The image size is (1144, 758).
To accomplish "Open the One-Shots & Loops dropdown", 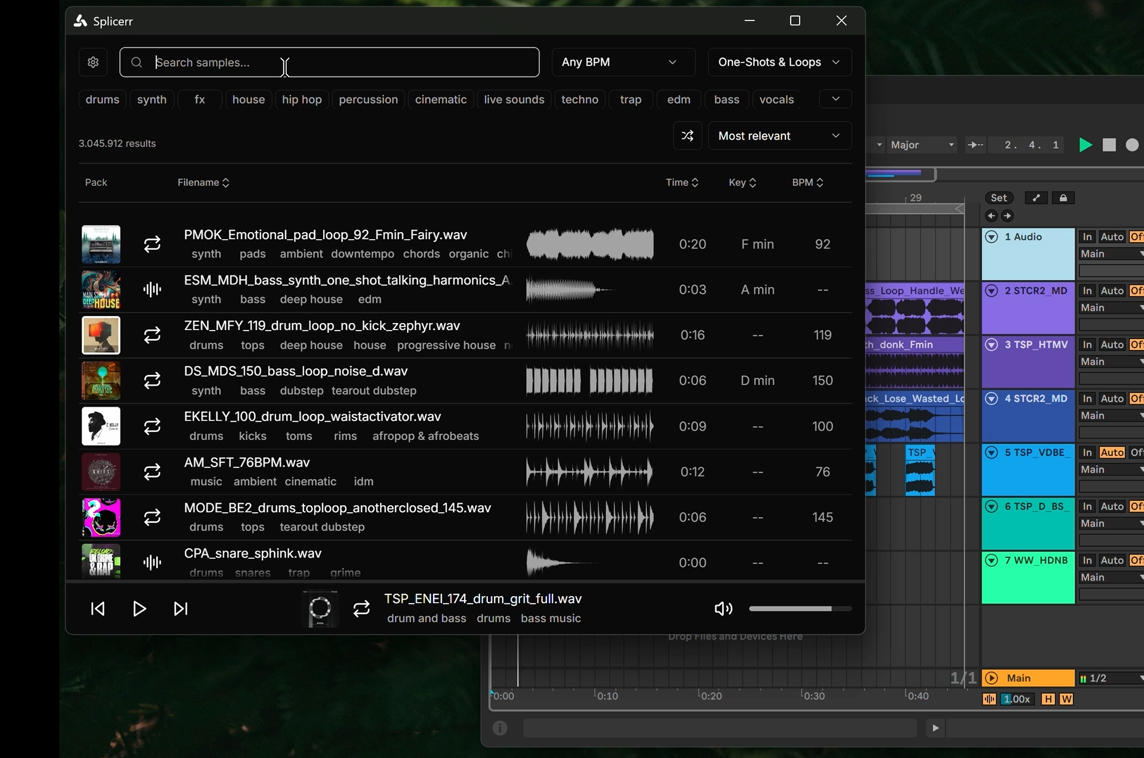I will tap(779, 62).
